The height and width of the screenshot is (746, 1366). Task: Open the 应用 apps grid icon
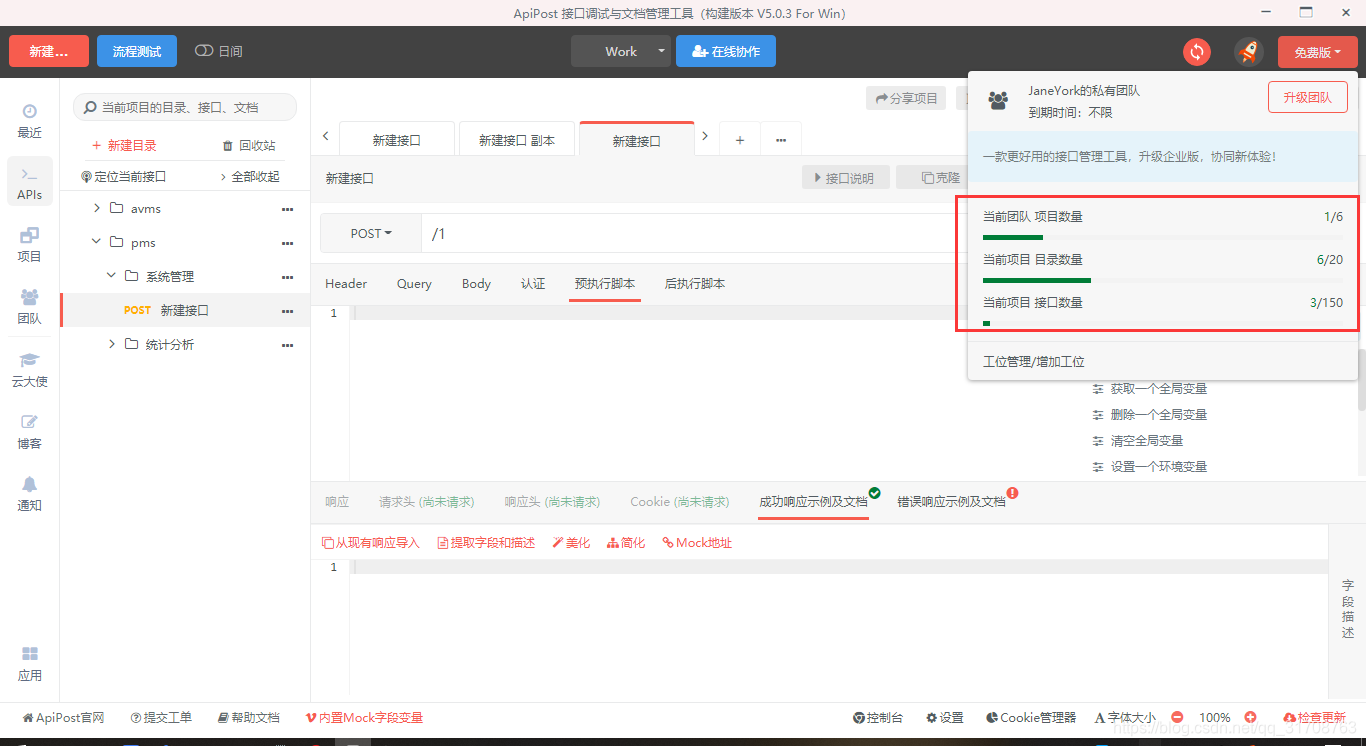[x=30, y=663]
